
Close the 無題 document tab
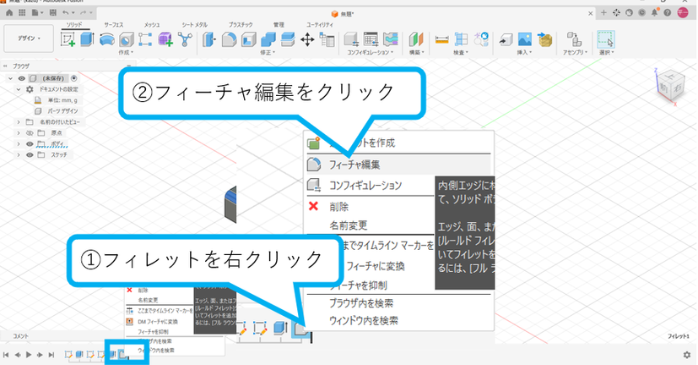pyautogui.click(x=590, y=14)
